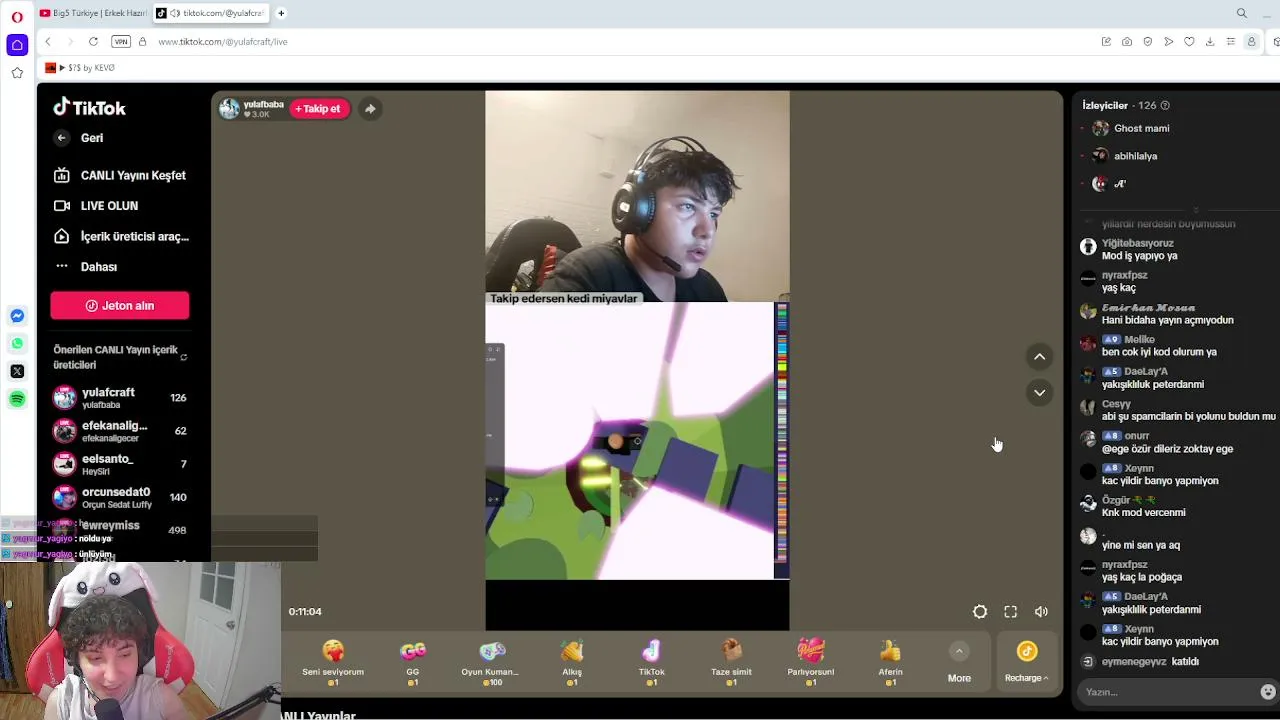Follow streamer with Takip et button
Screen dimensions: 1280x720
(319, 109)
